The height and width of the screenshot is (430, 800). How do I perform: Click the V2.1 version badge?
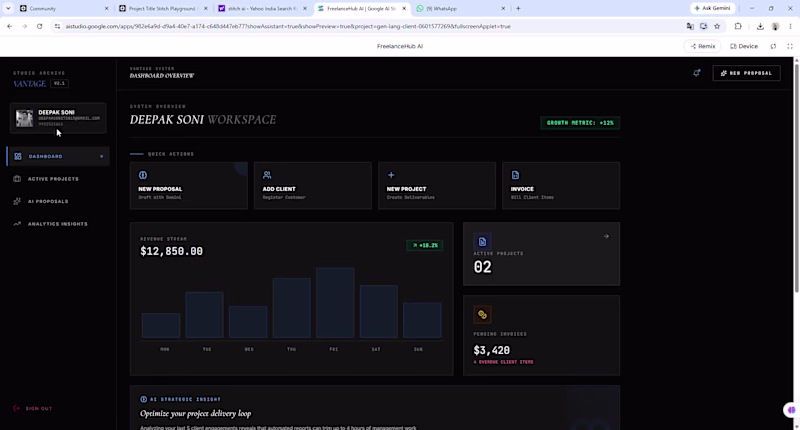pos(59,83)
